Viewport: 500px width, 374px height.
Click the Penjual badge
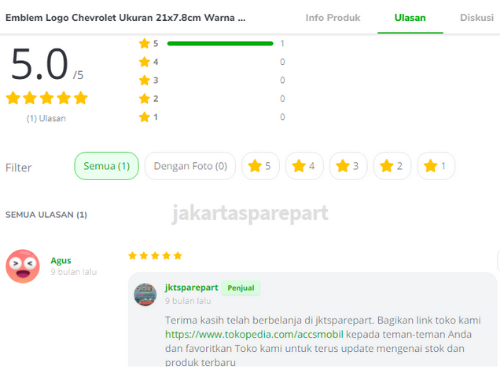click(x=241, y=288)
